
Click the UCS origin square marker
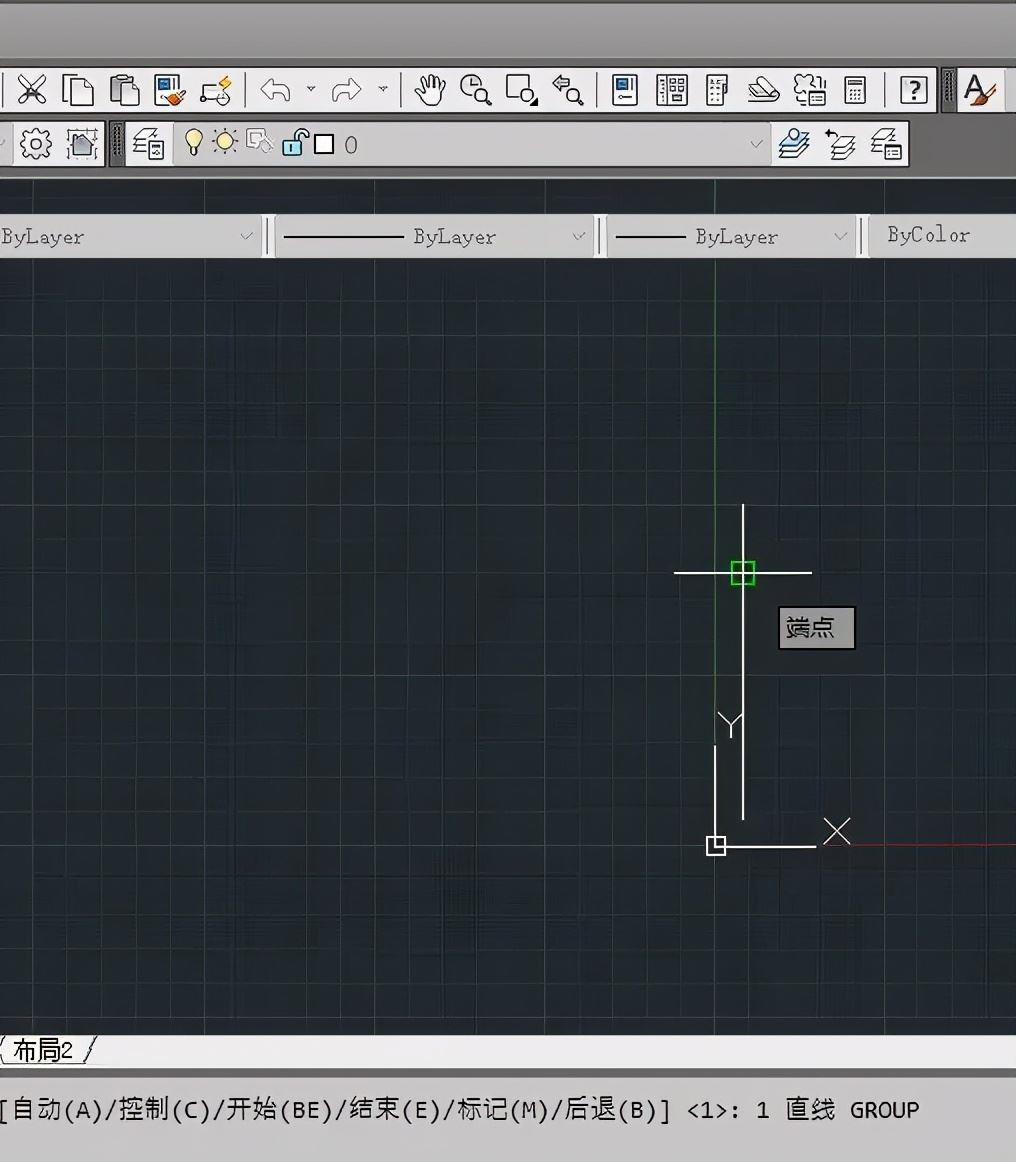point(716,846)
